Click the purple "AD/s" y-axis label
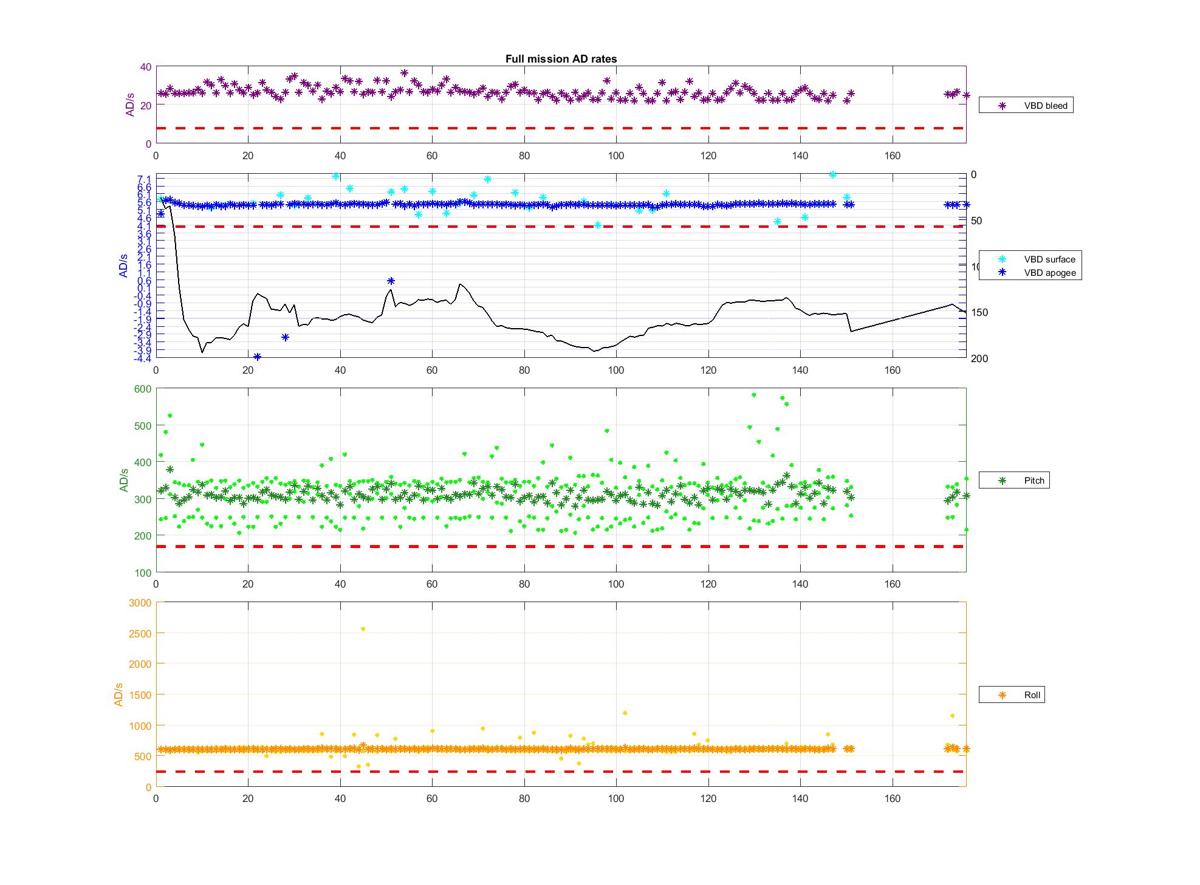1200x885 pixels. coord(130,105)
